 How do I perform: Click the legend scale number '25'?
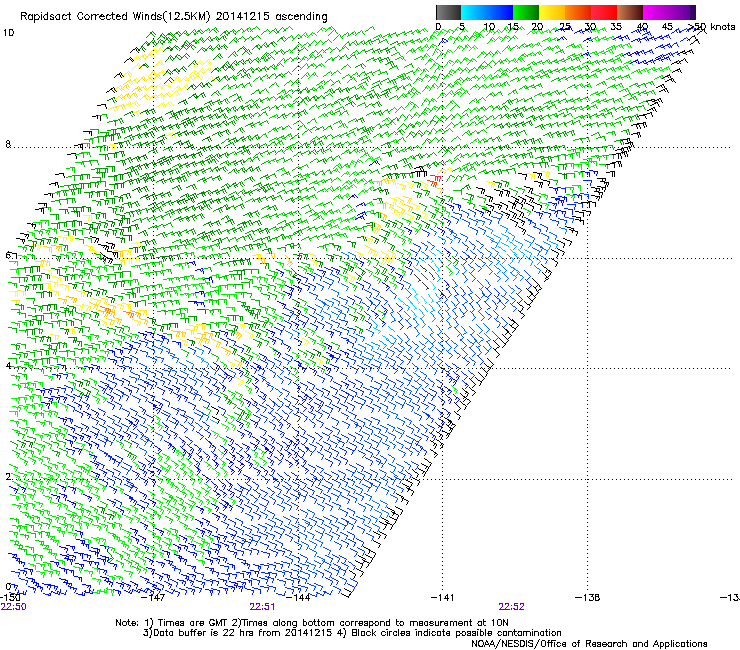(x=565, y=27)
